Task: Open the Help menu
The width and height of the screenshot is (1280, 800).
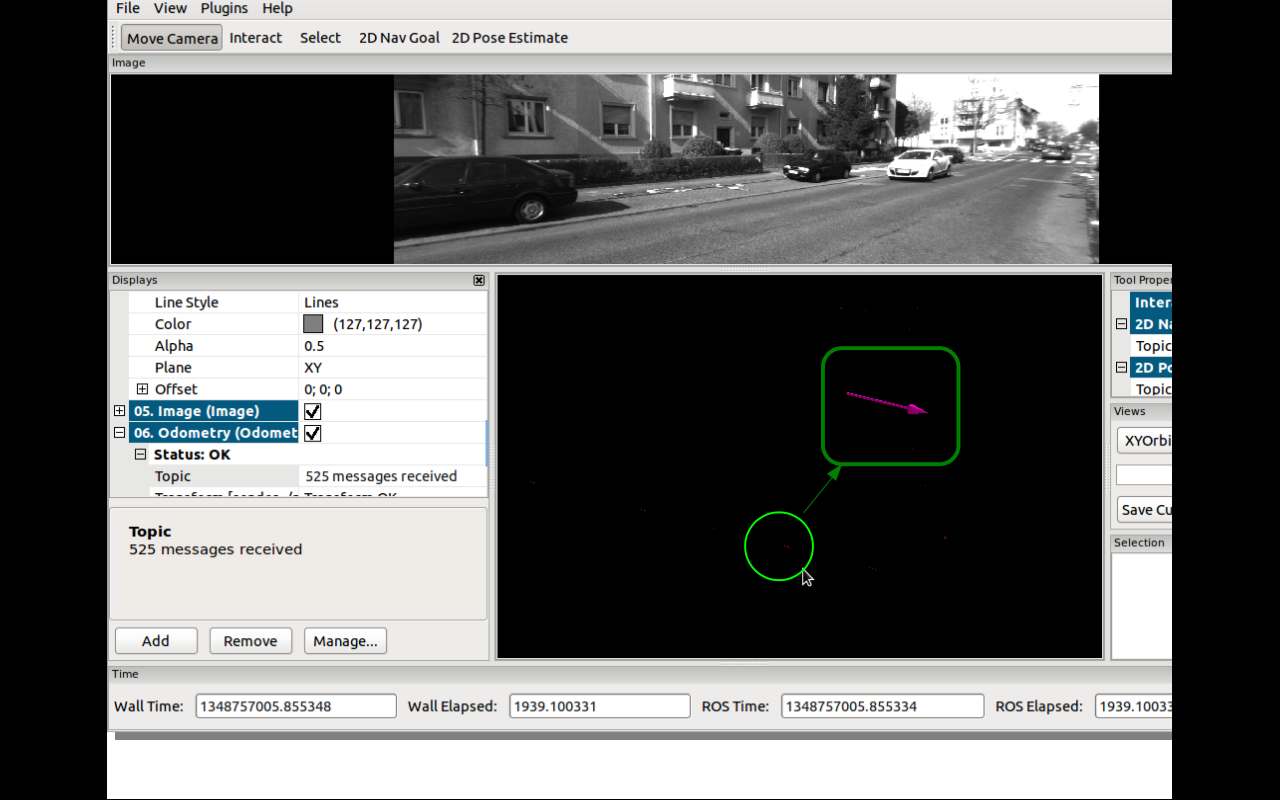Action: 277,8
